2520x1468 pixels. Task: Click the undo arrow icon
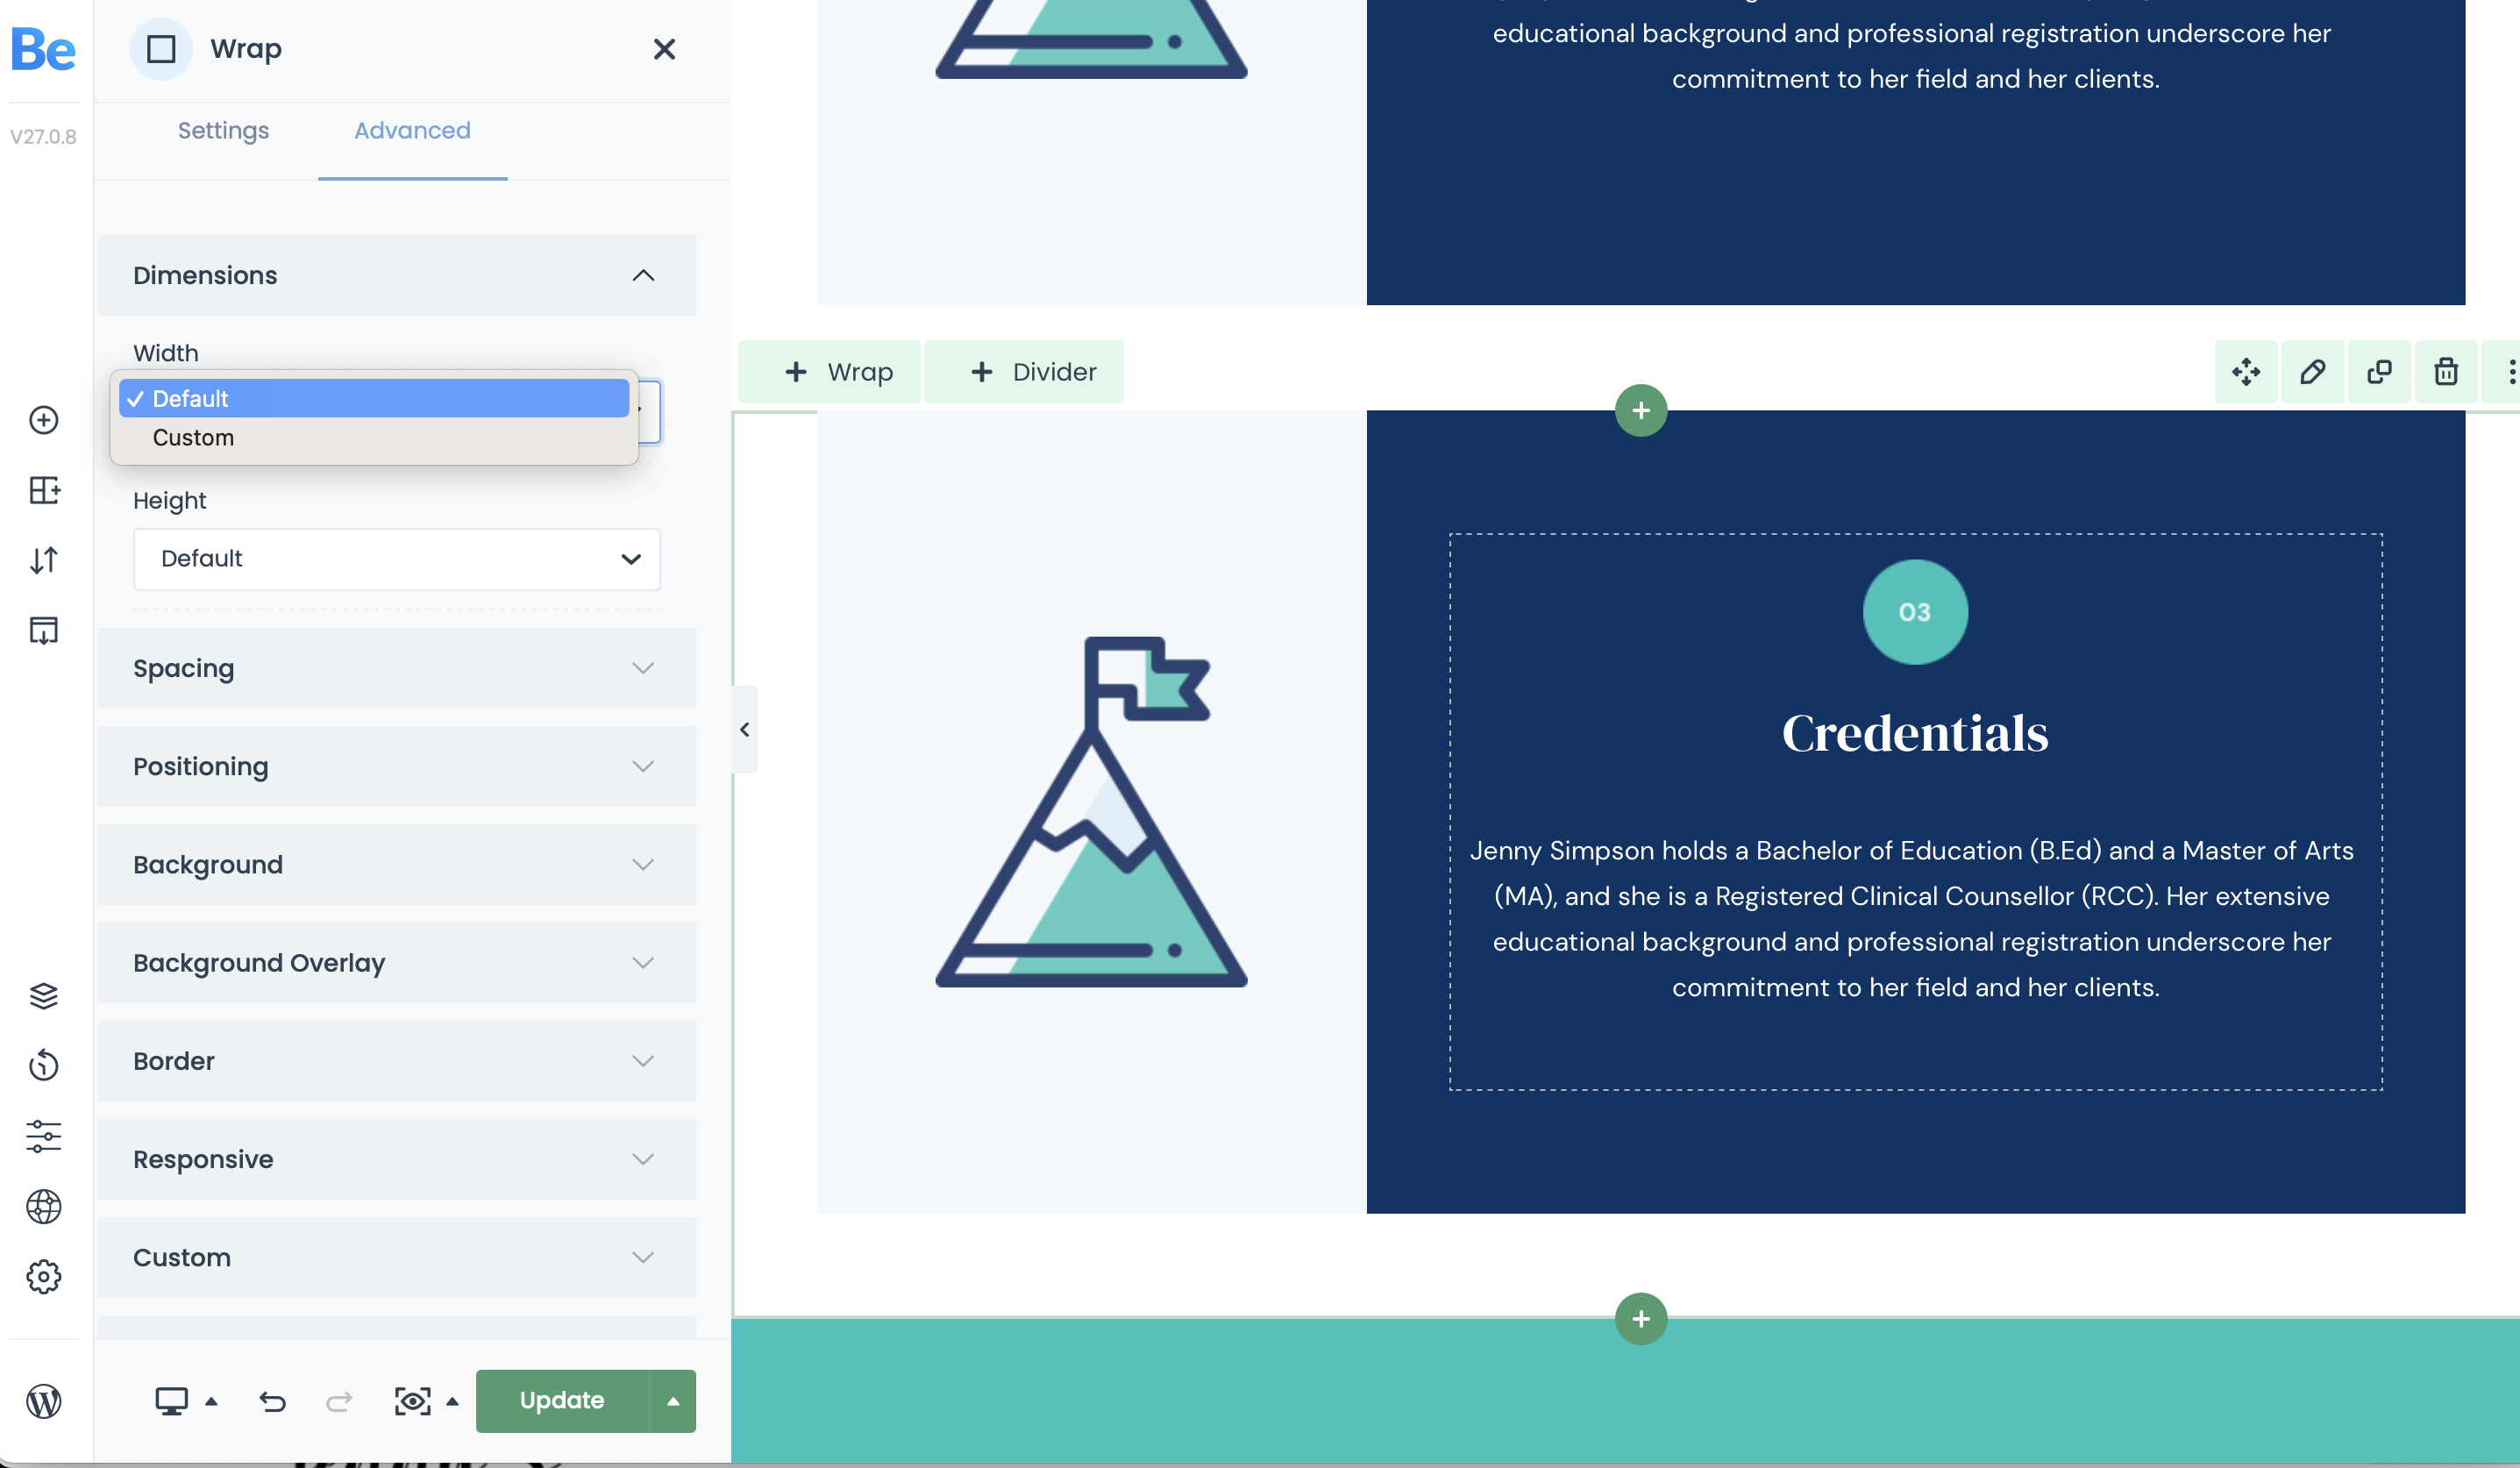pyautogui.click(x=273, y=1400)
